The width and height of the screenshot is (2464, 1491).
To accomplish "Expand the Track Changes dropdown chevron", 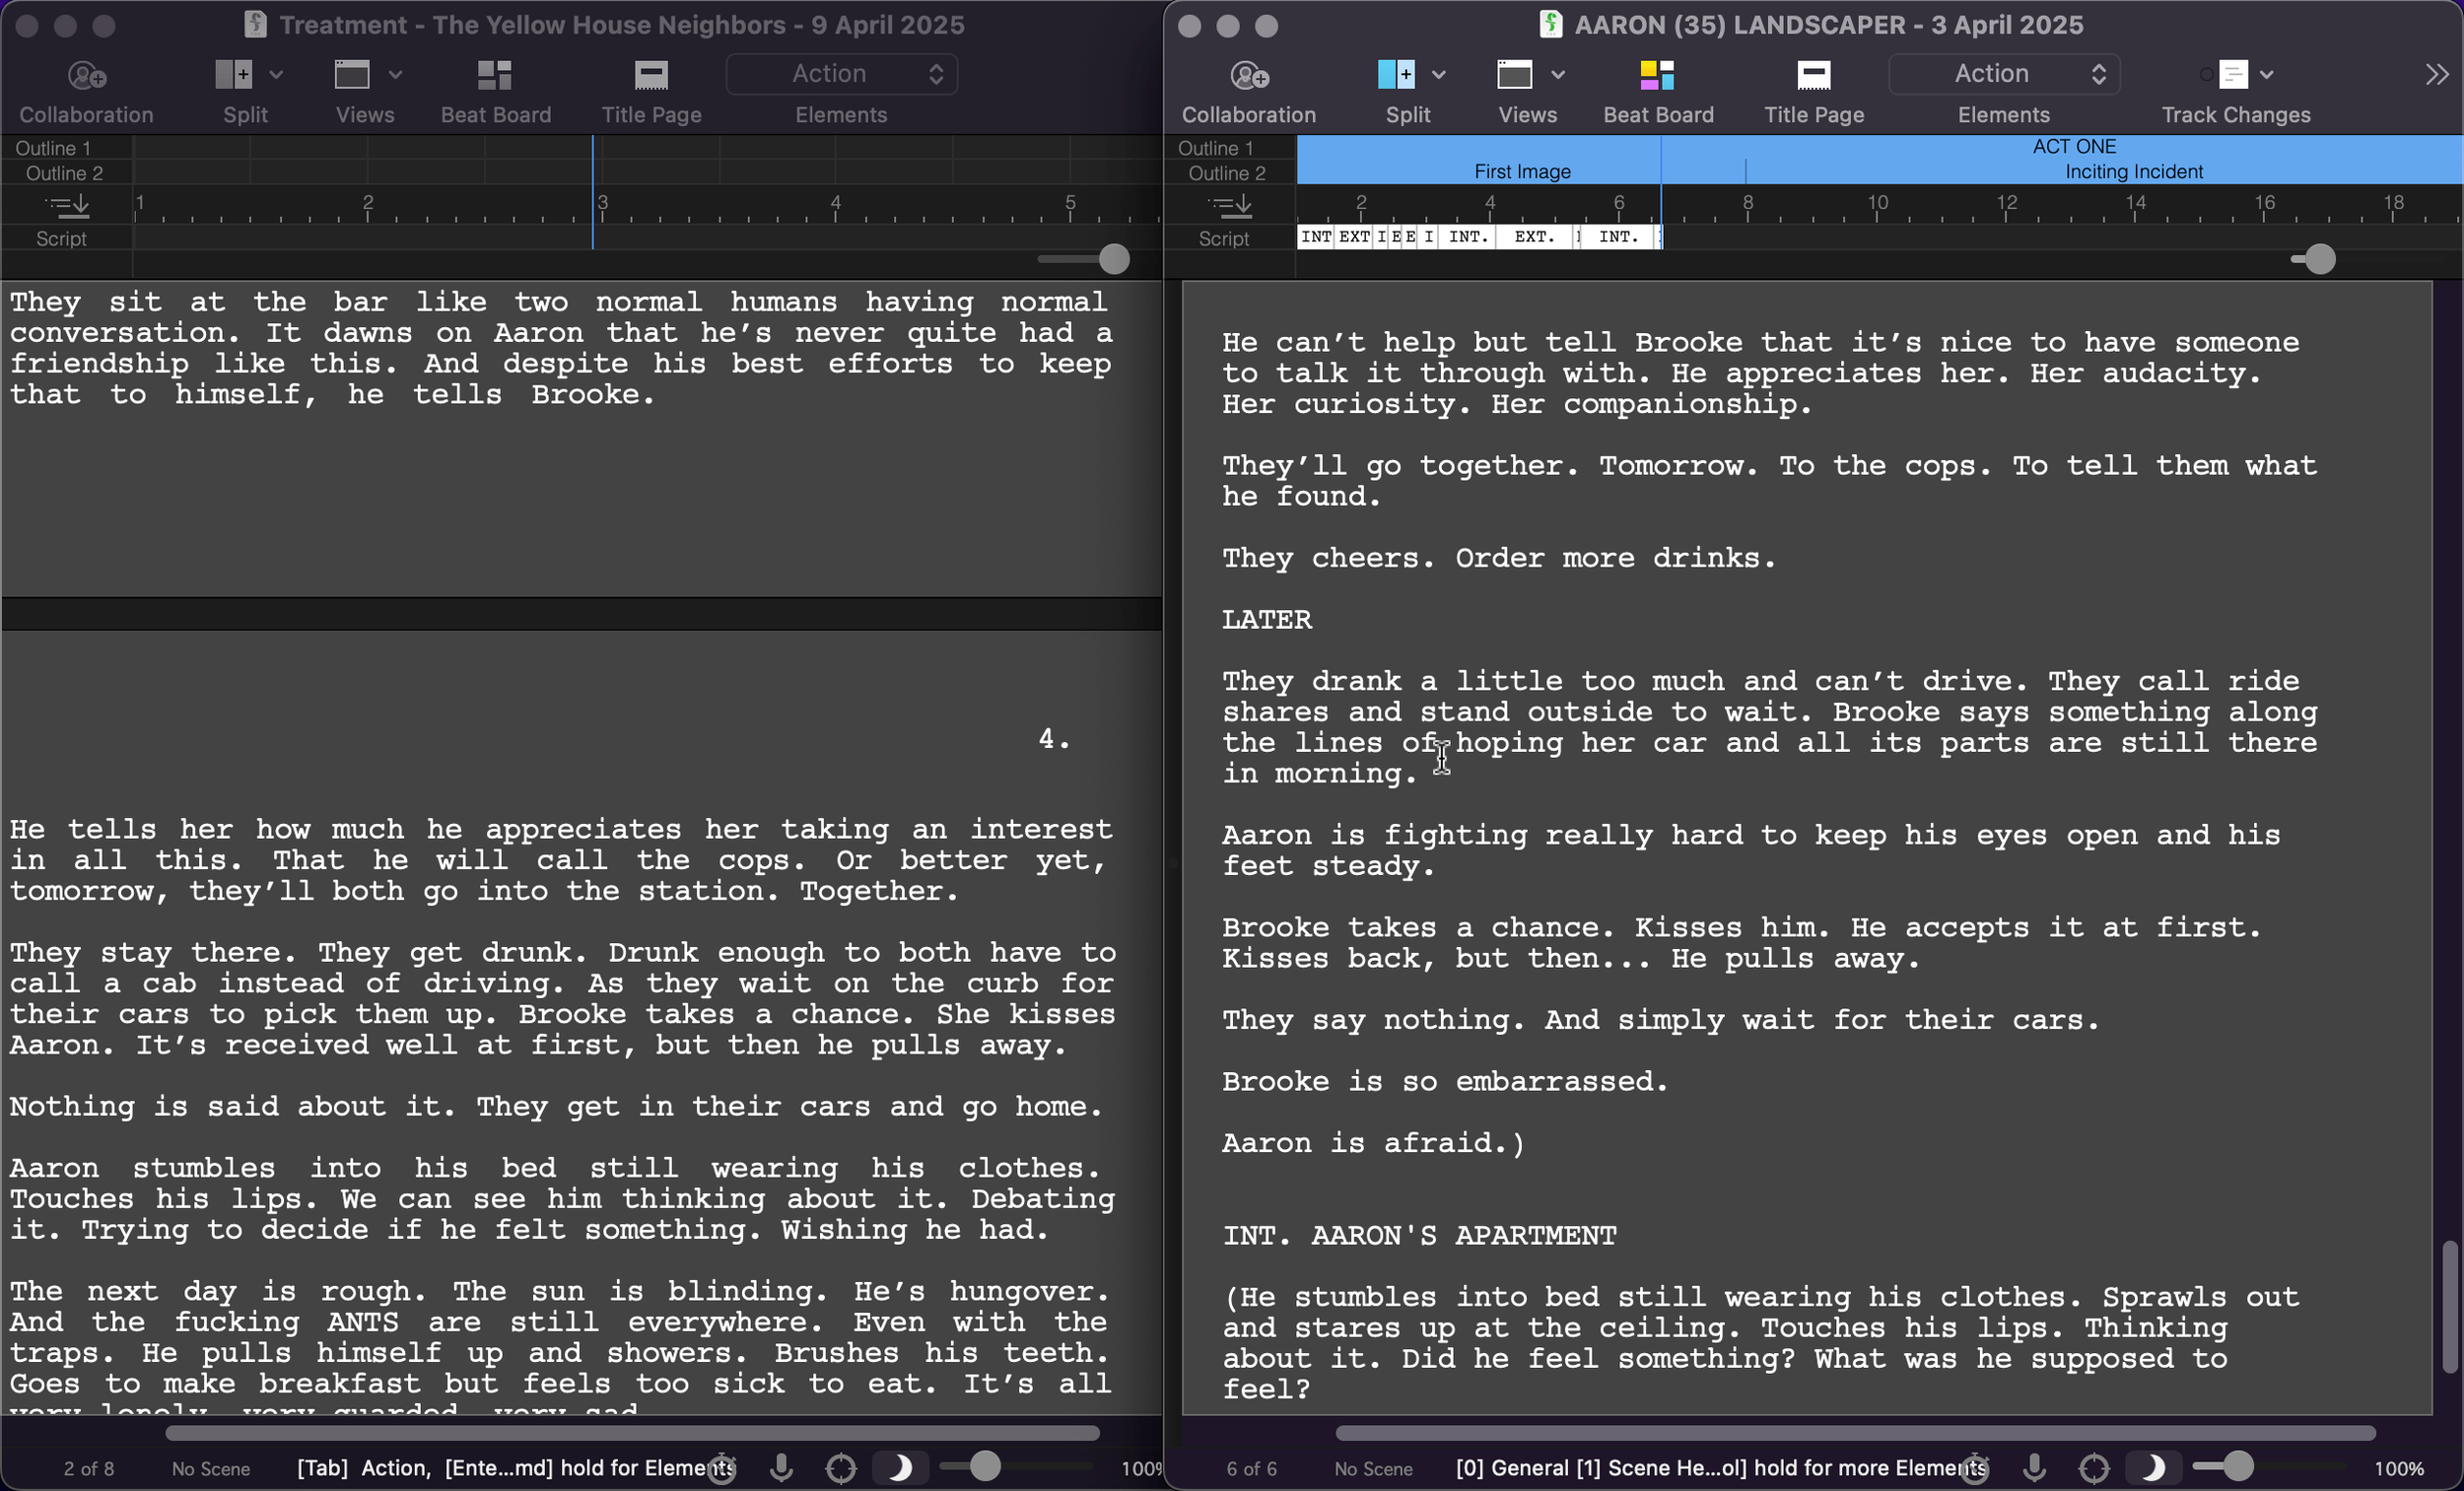I will [x=2267, y=75].
